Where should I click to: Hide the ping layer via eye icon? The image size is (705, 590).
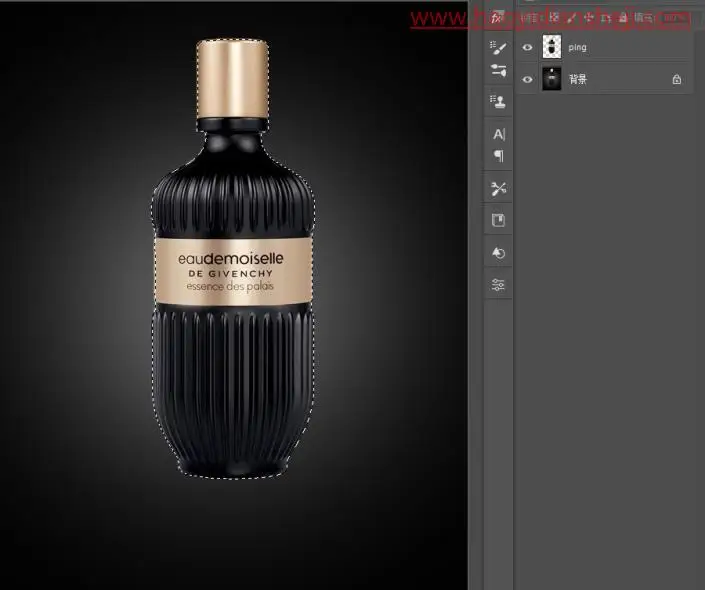[x=527, y=47]
